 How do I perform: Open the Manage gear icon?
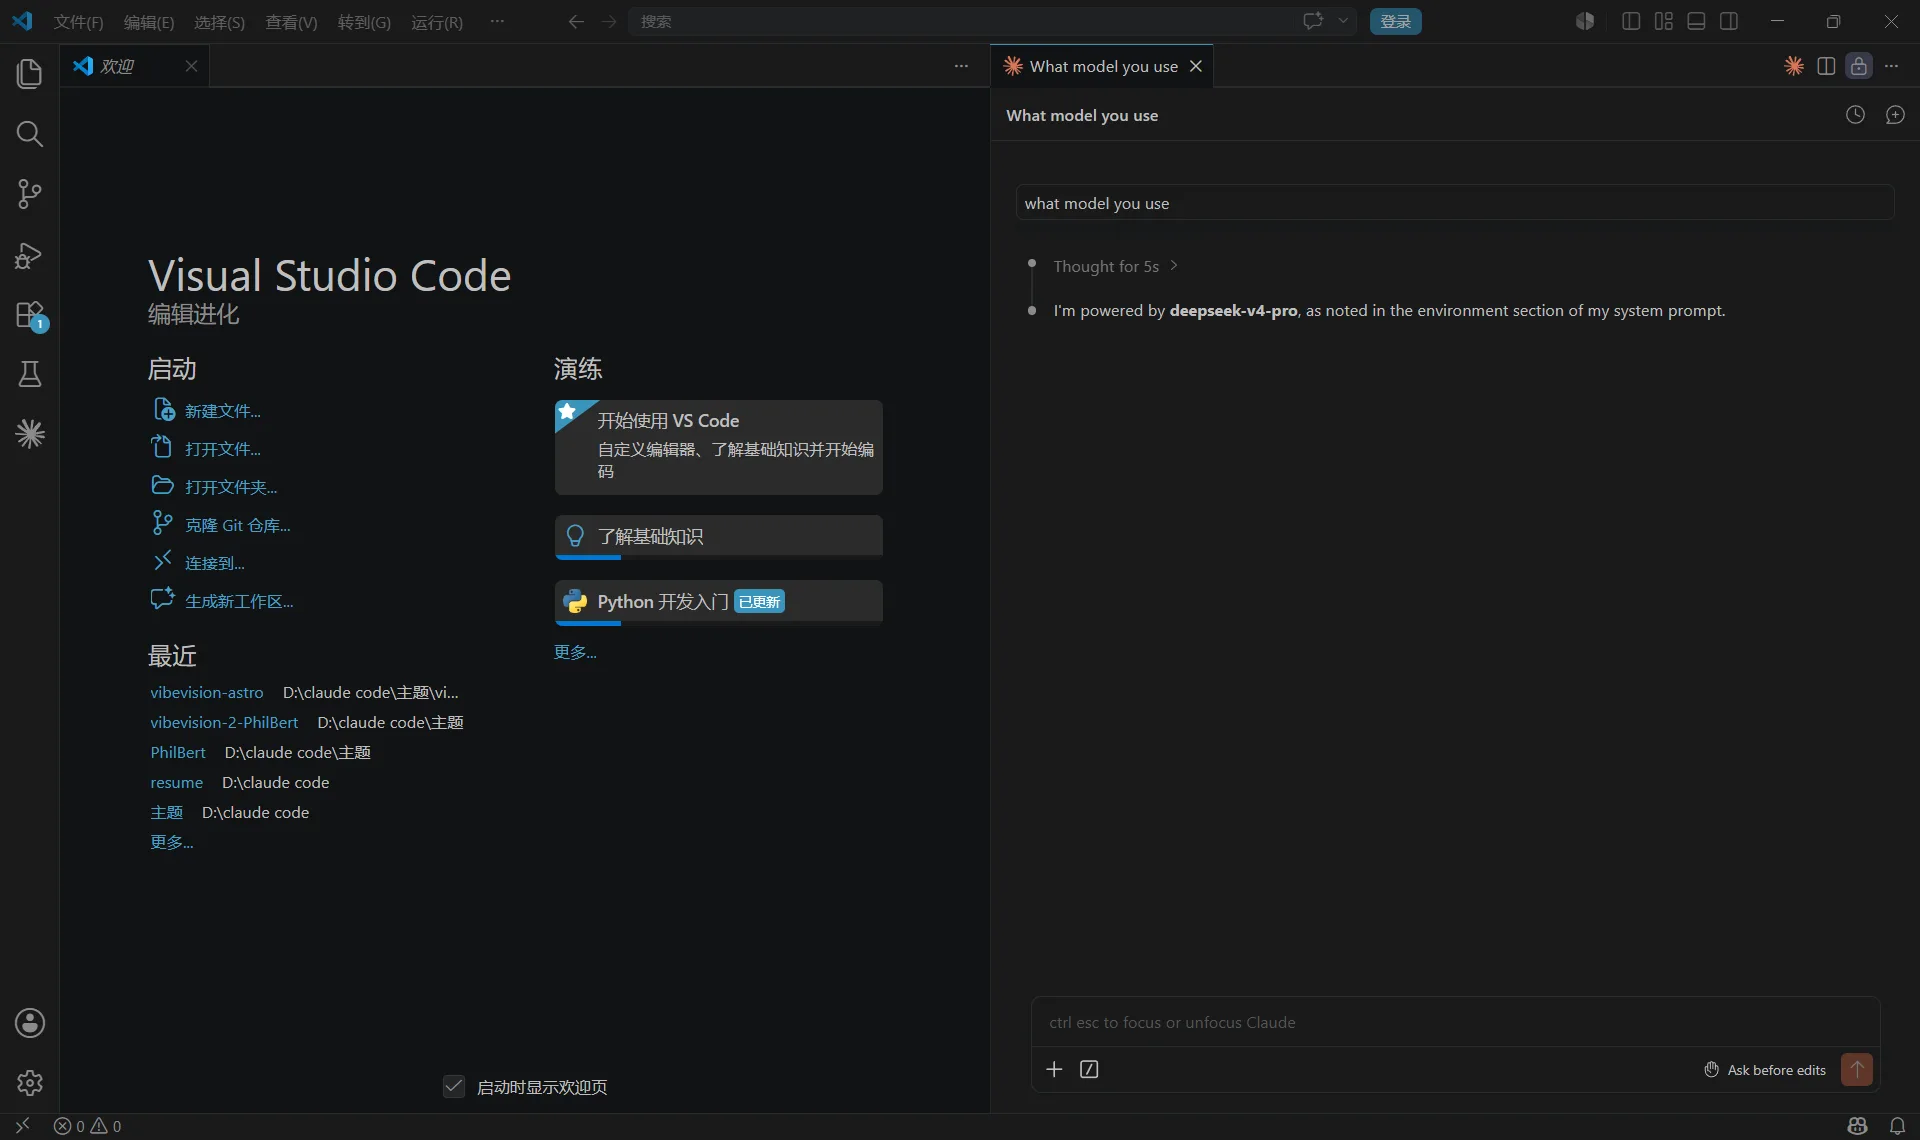click(30, 1083)
